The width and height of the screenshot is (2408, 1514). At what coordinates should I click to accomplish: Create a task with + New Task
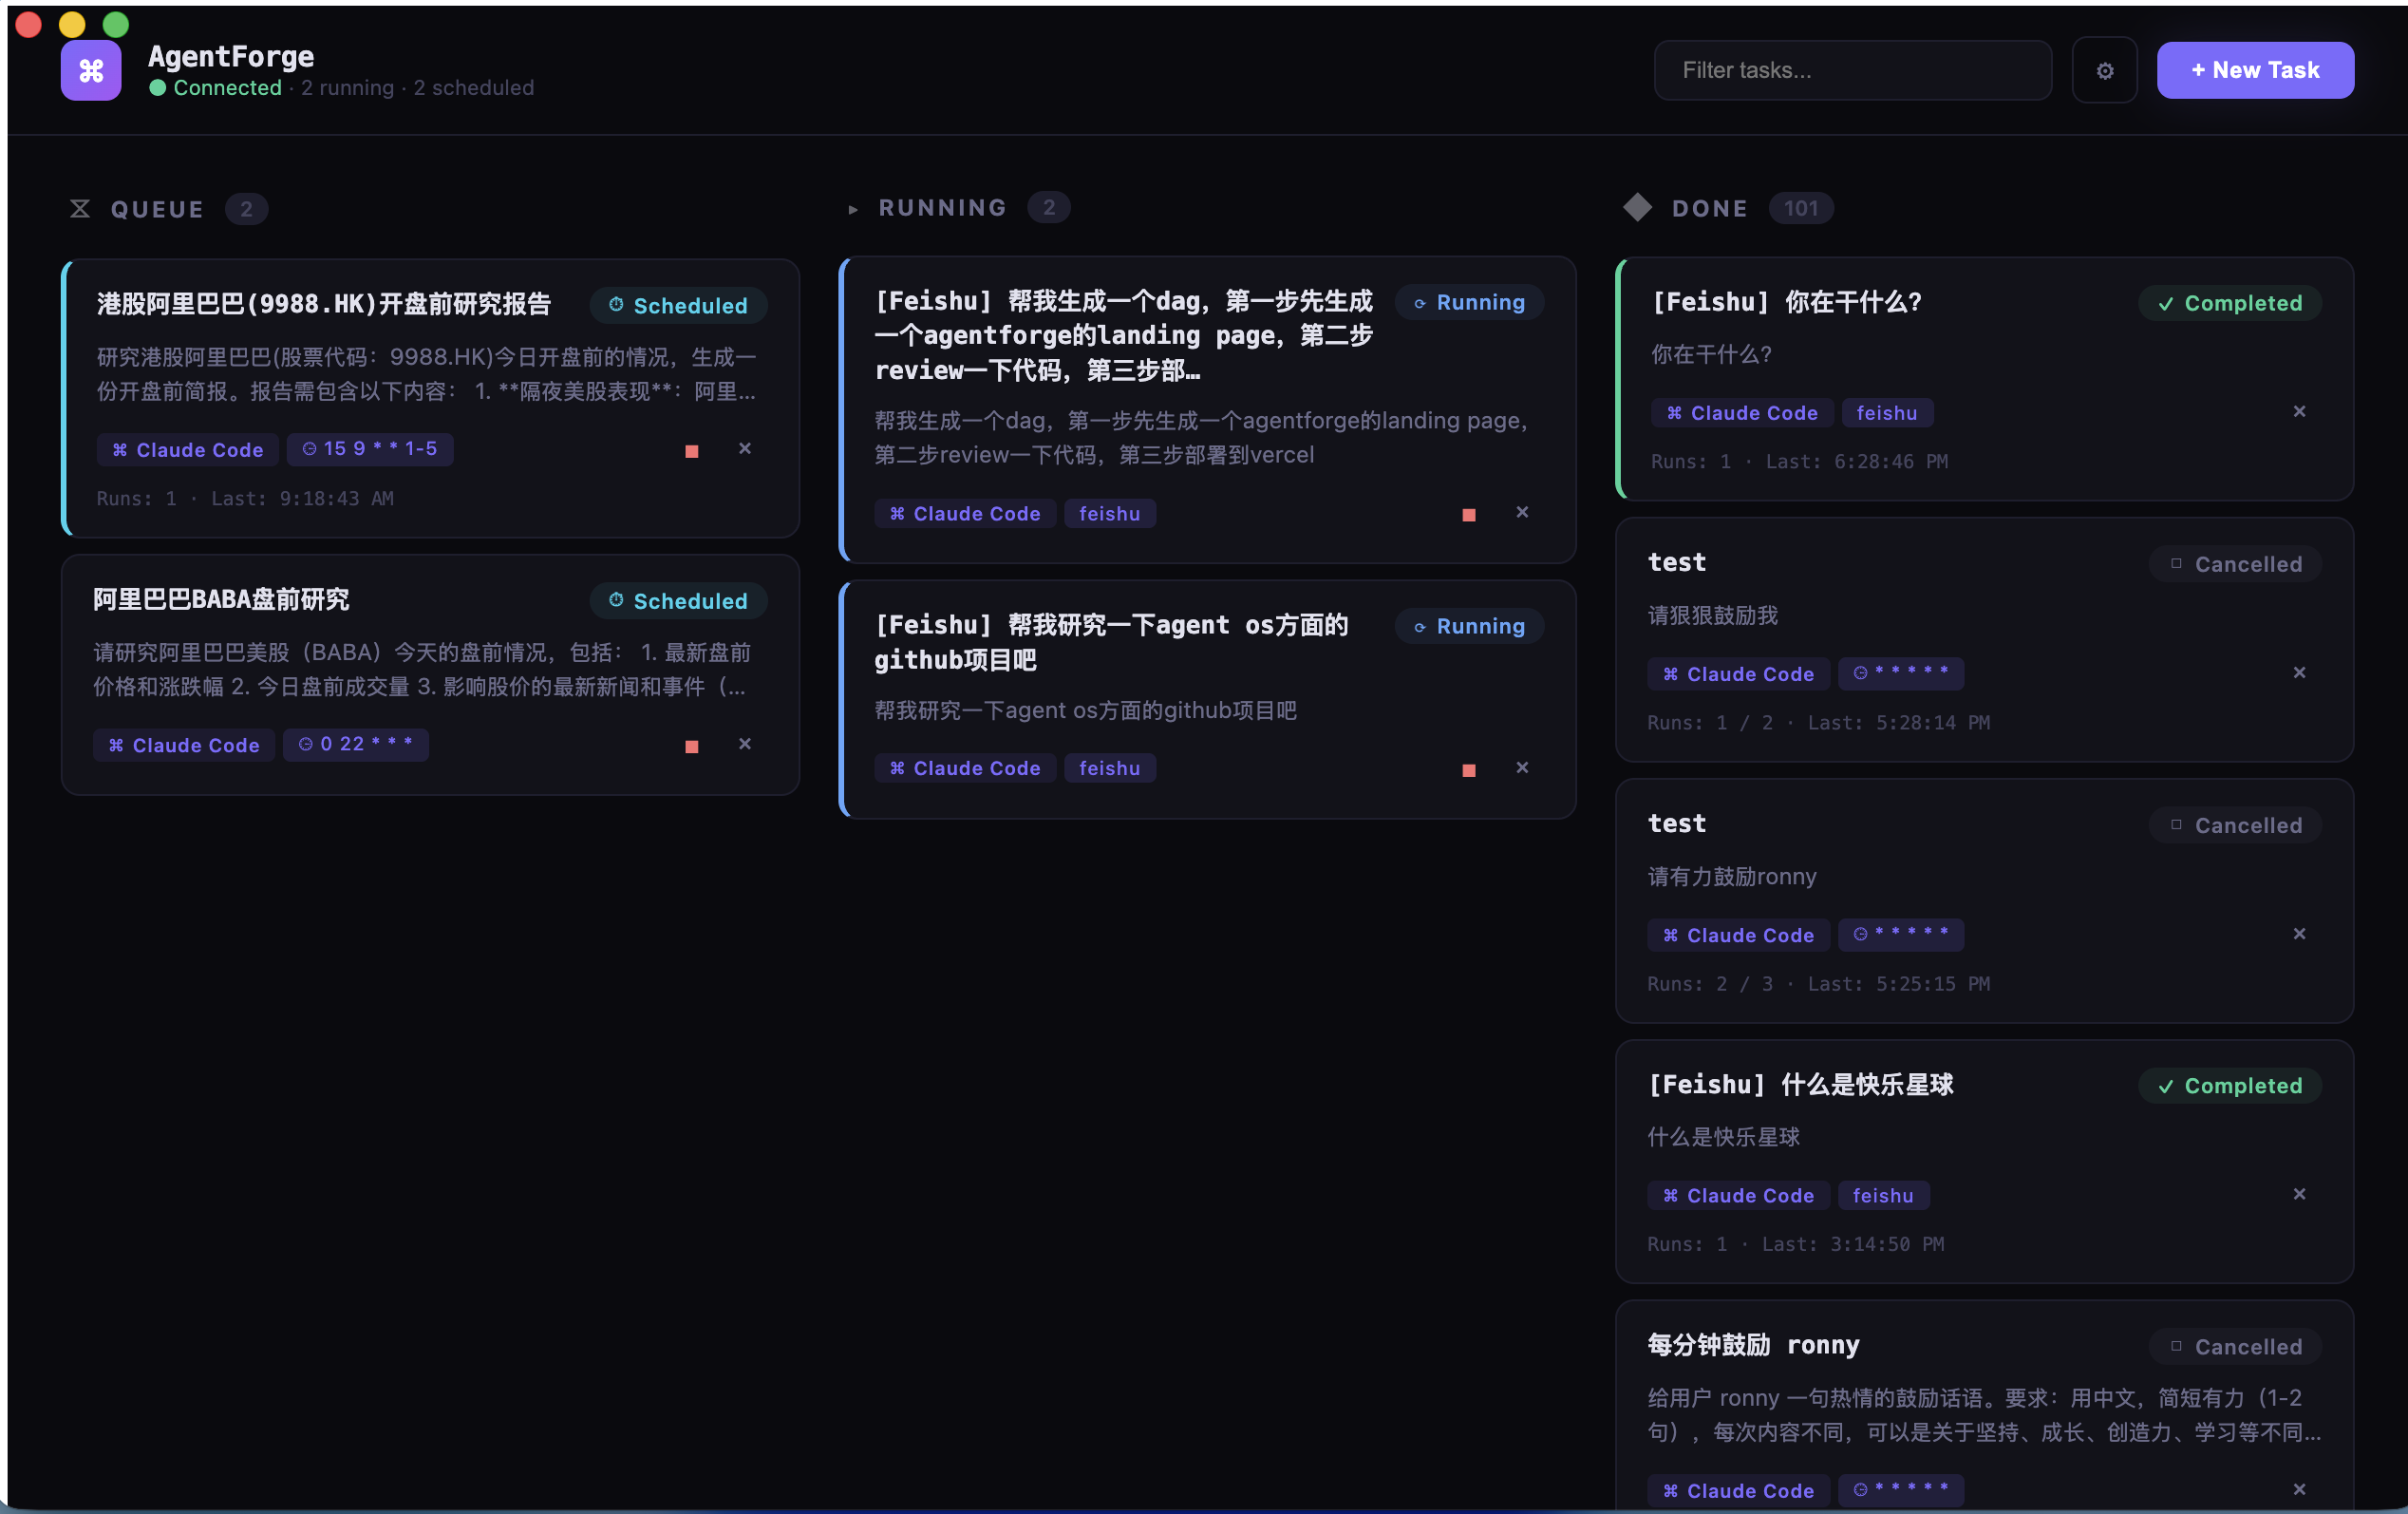[2254, 70]
